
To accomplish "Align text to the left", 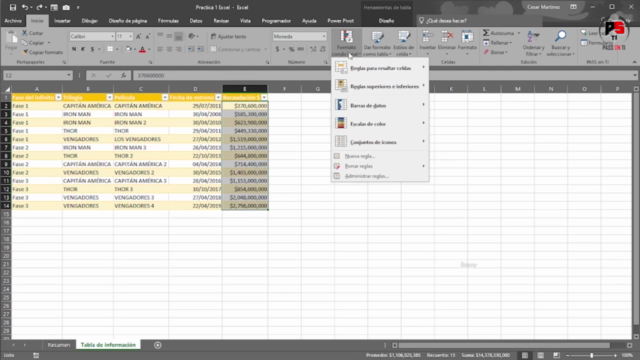I will coord(160,49).
